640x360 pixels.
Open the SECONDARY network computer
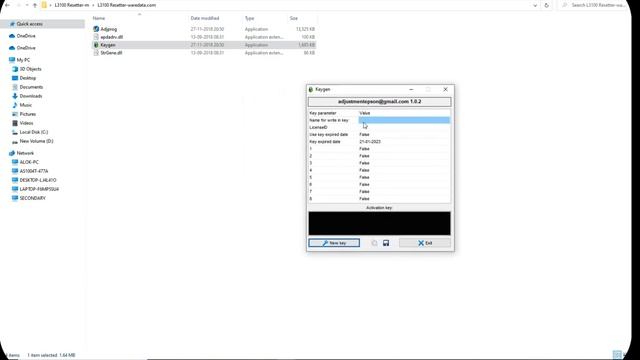coord(33,198)
